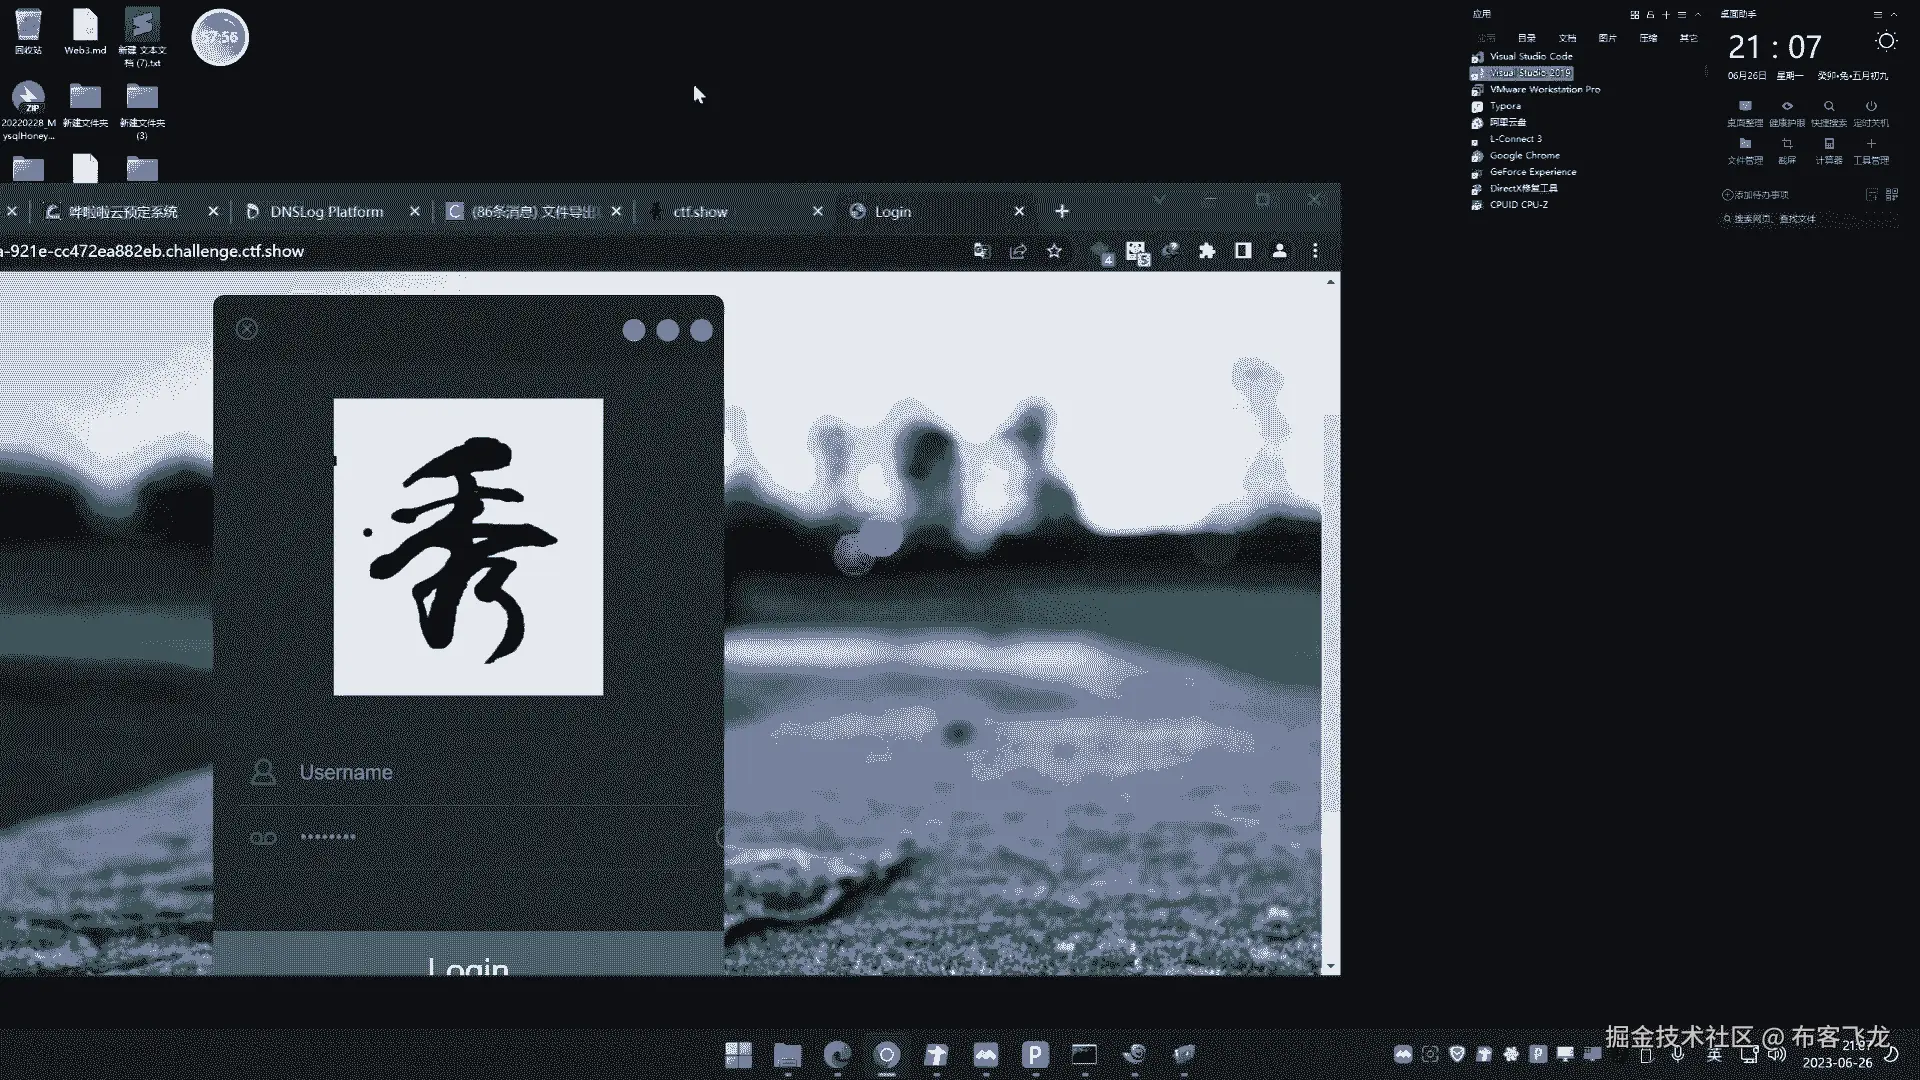1920x1080 pixels.
Task: Click the translate page icon
Action: 981,251
